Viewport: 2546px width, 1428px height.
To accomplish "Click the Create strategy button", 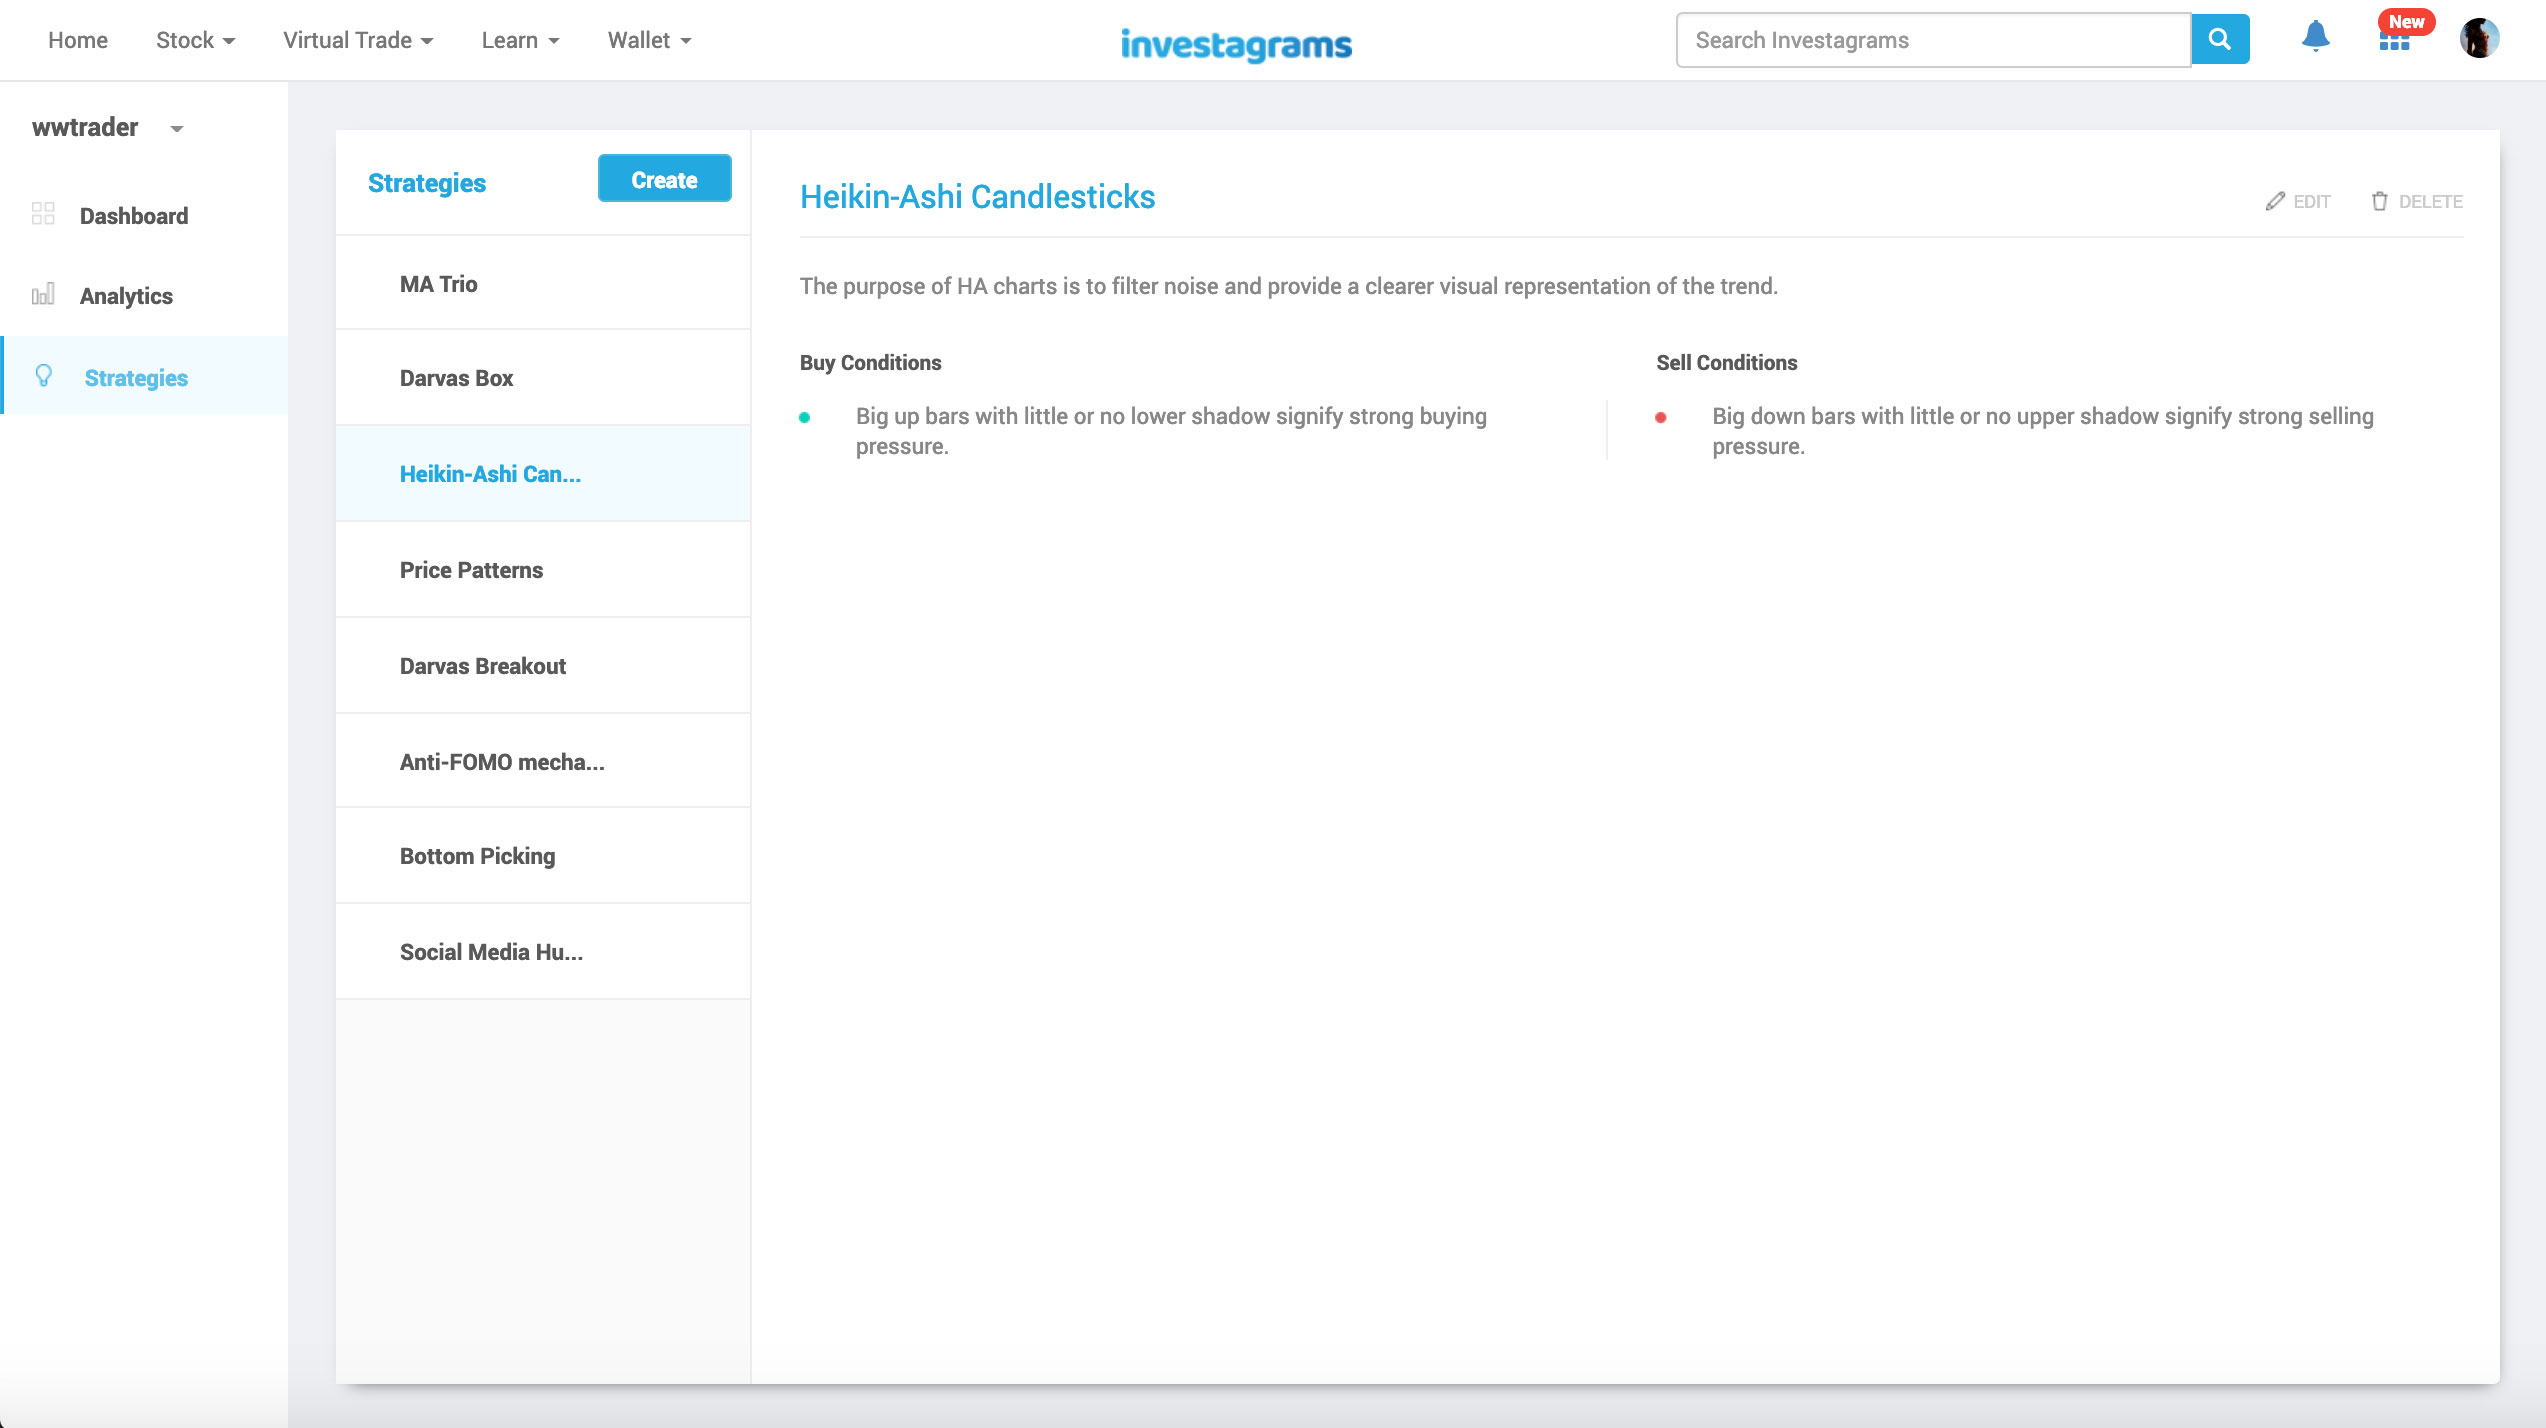I will (664, 179).
